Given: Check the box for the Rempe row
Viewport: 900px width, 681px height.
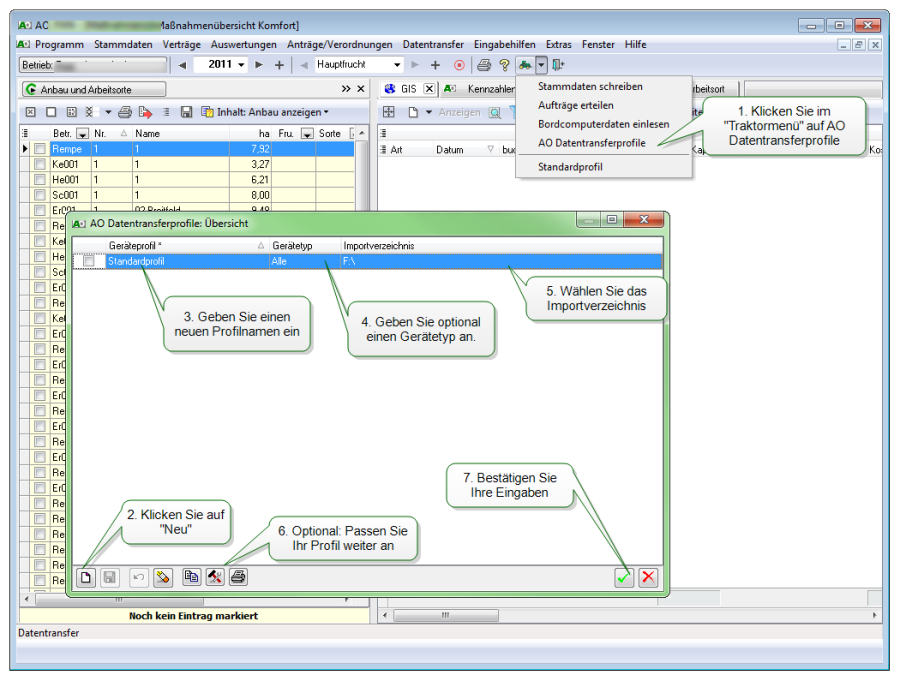Looking at the screenshot, I should (x=40, y=149).
